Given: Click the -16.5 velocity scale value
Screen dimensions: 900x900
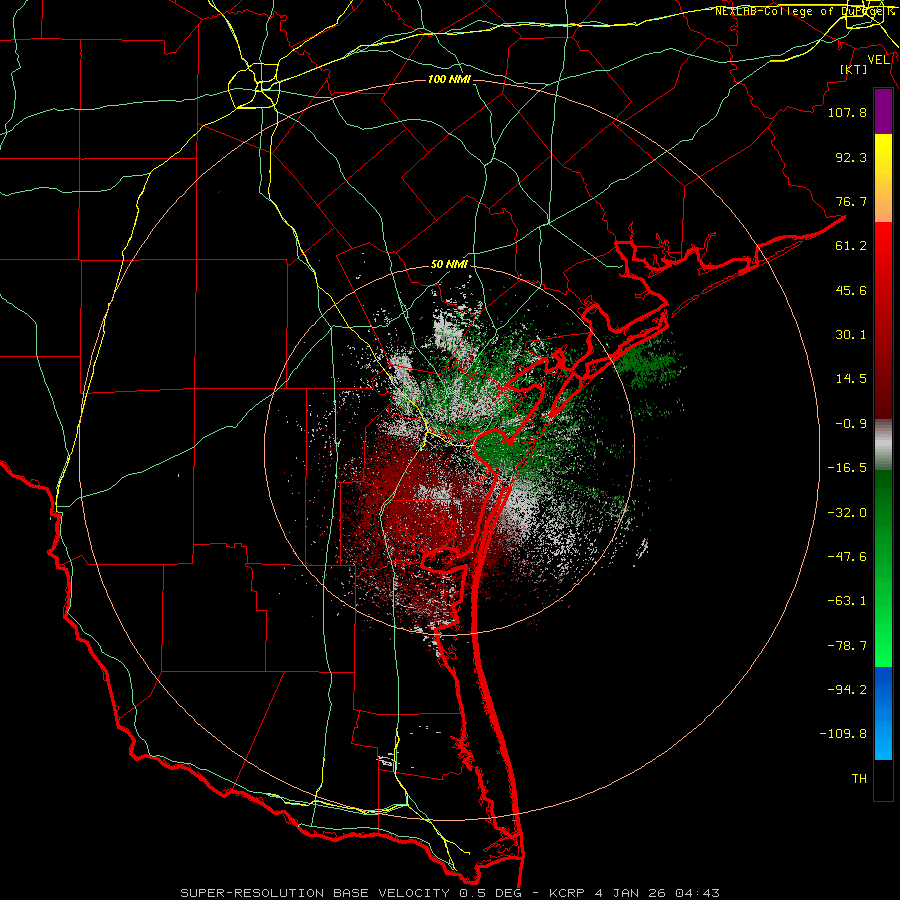Looking at the screenshot, I should click(x=847, y=468).
